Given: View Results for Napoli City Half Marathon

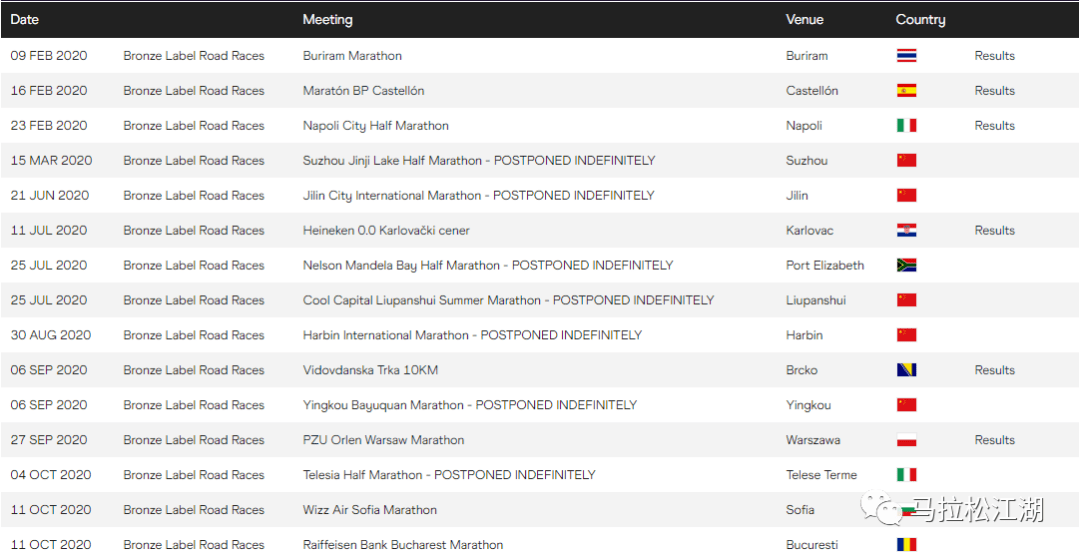Looking at the screenshot, I should (x=995, y=126).
